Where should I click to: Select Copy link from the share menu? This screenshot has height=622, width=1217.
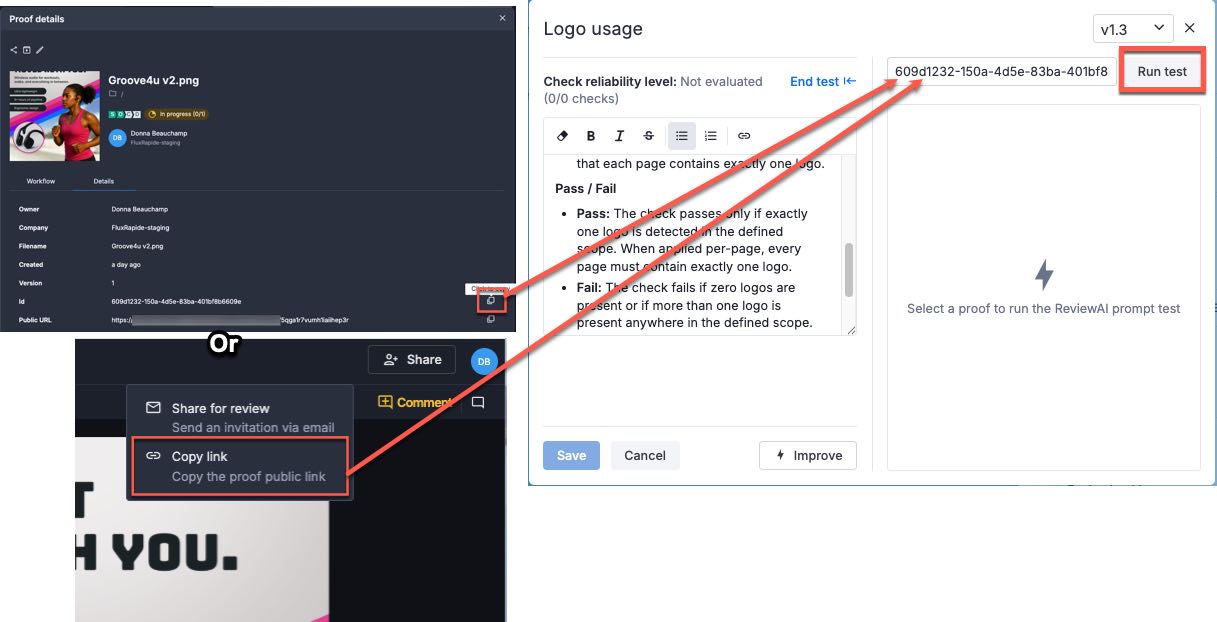(x=240, y=466)
